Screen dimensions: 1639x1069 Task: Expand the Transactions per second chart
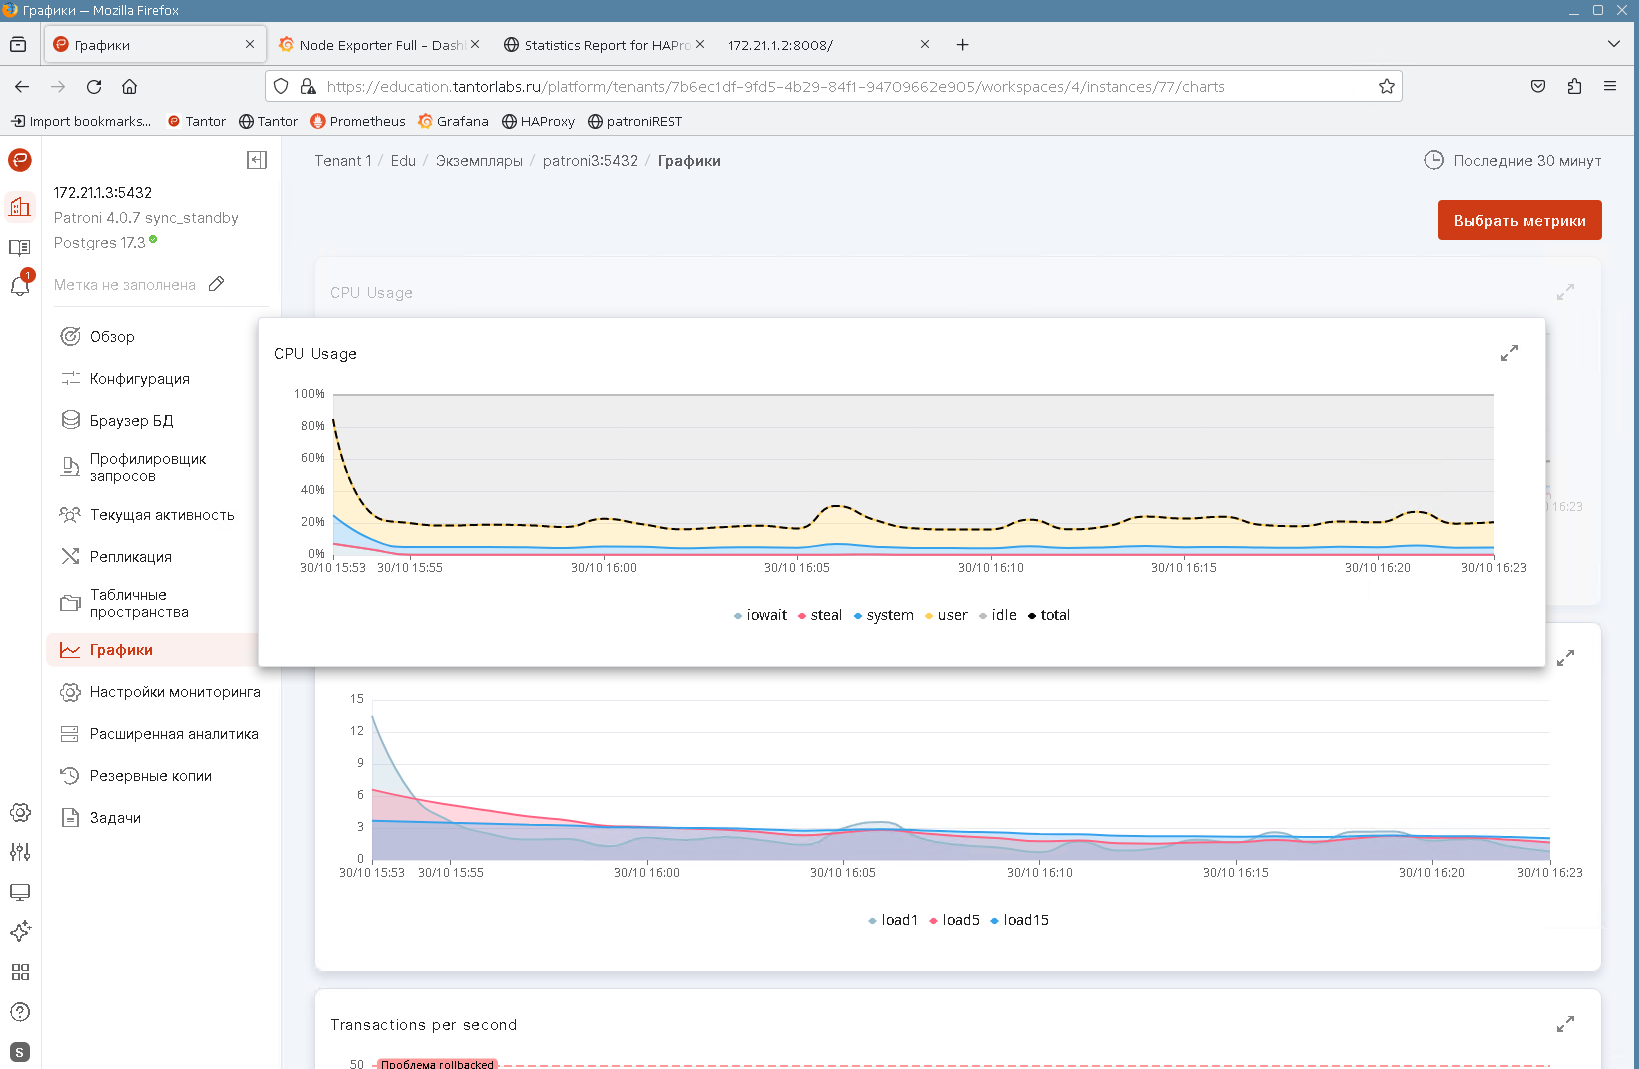click(1565, 1024)
